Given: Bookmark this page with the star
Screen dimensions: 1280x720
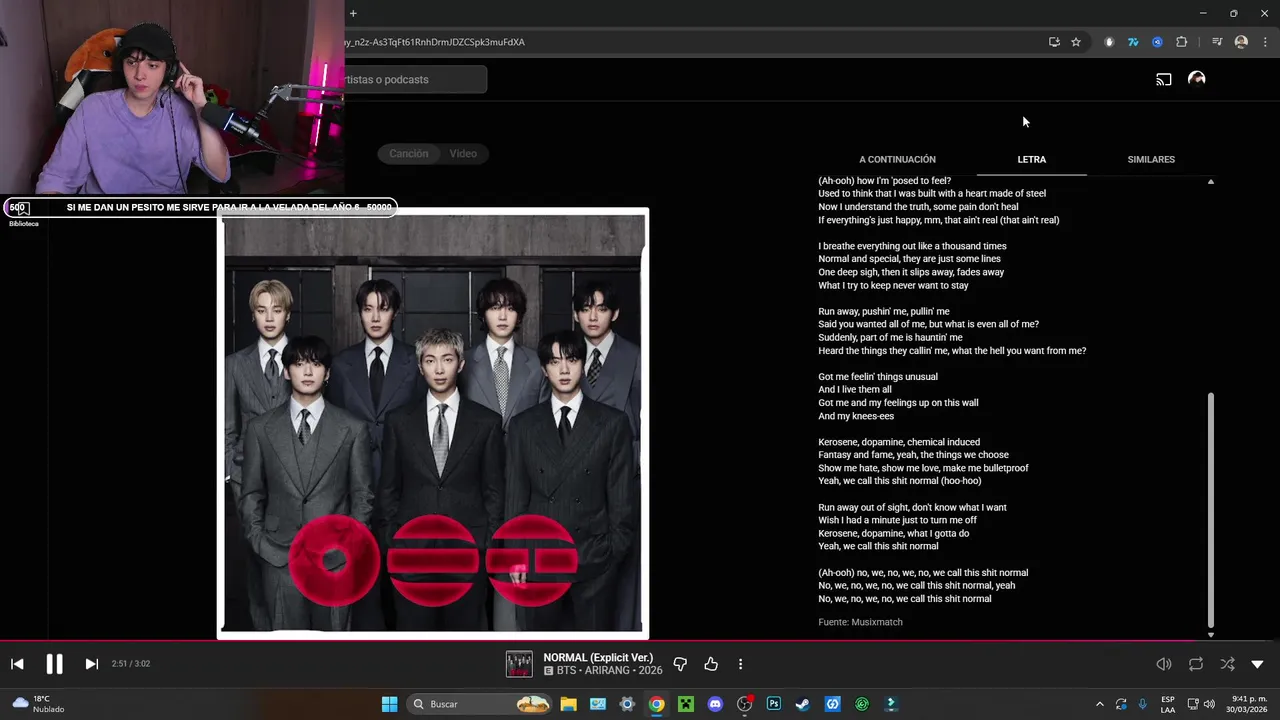Looking at the screenshot, I should point(1076,42).
